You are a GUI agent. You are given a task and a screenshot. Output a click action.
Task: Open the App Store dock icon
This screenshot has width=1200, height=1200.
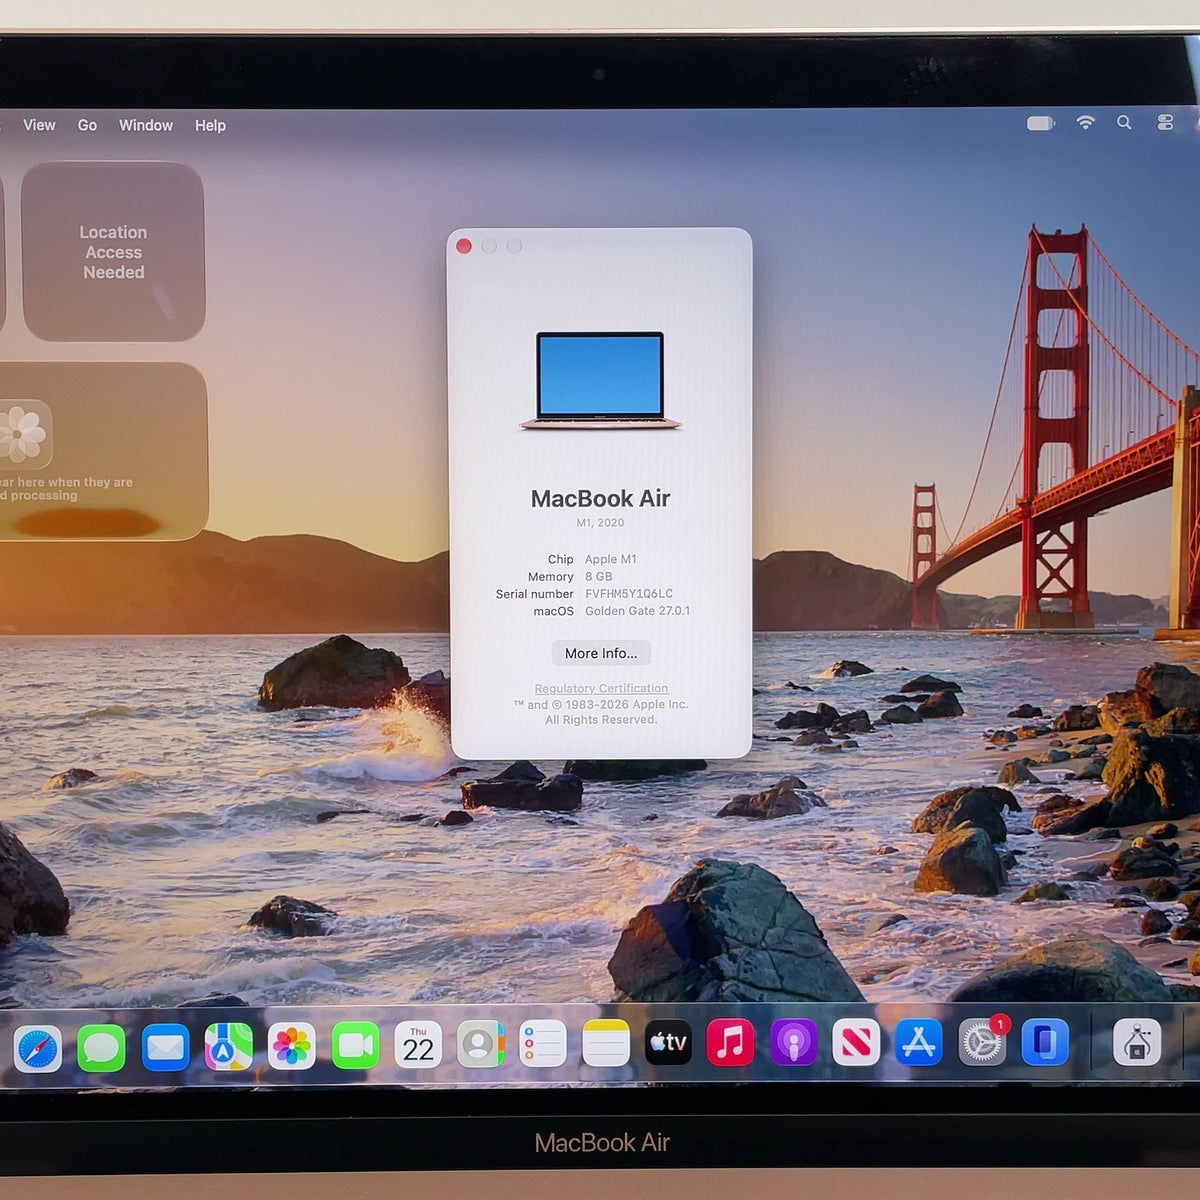point(919,1043)
